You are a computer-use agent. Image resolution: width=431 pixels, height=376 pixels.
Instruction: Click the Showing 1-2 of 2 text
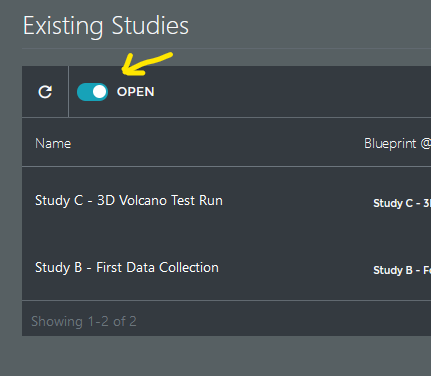click(x=84, y=321)
